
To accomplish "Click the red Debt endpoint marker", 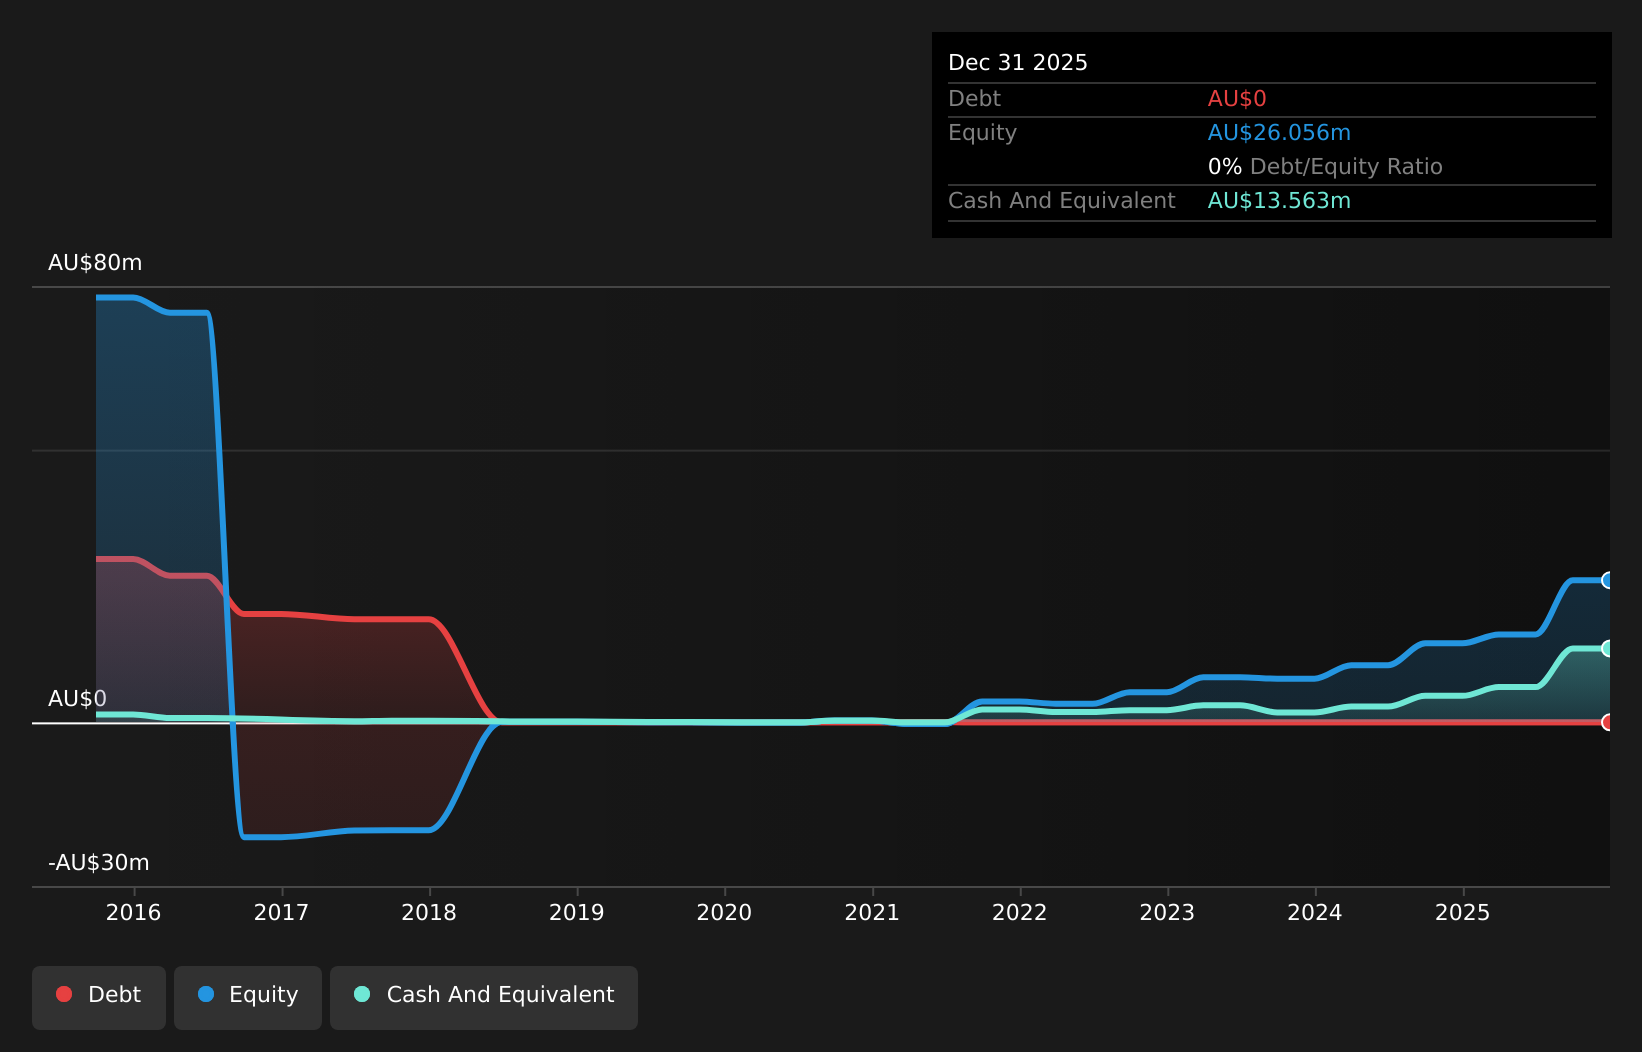I will pos(1608,722).
